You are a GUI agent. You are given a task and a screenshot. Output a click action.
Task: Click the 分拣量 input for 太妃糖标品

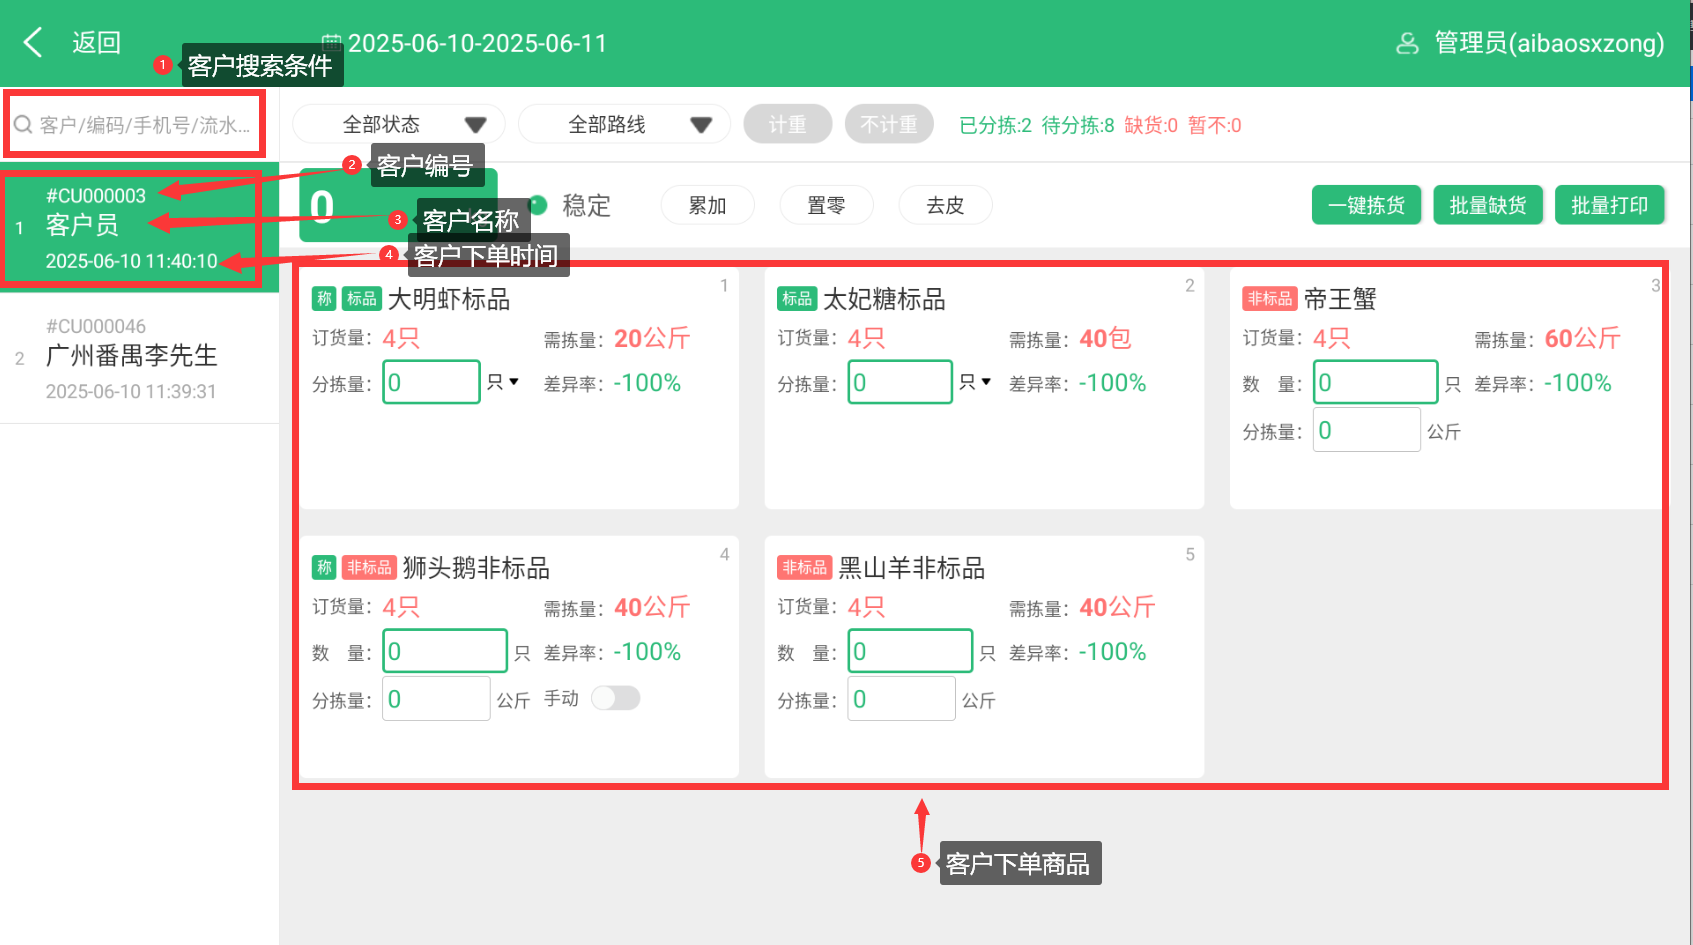pyautogui.click(x=899, y=382)
